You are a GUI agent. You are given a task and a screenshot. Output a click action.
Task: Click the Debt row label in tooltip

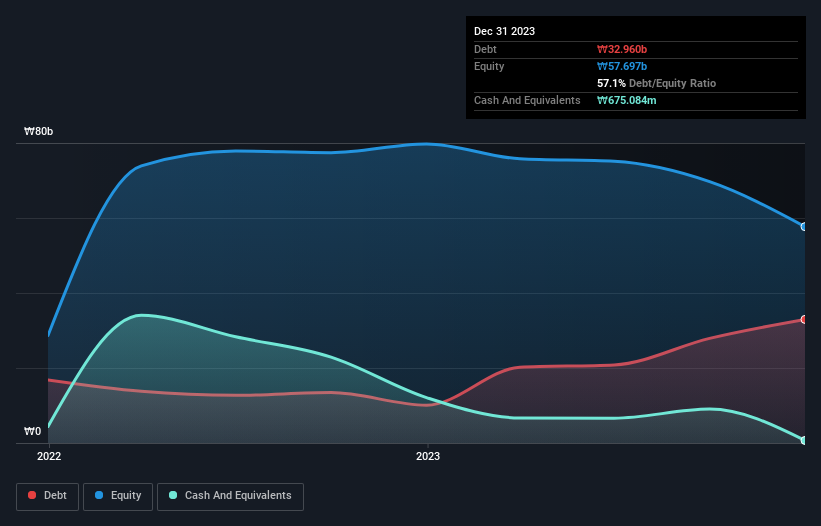pyautogui.click(x=485, y=49)
